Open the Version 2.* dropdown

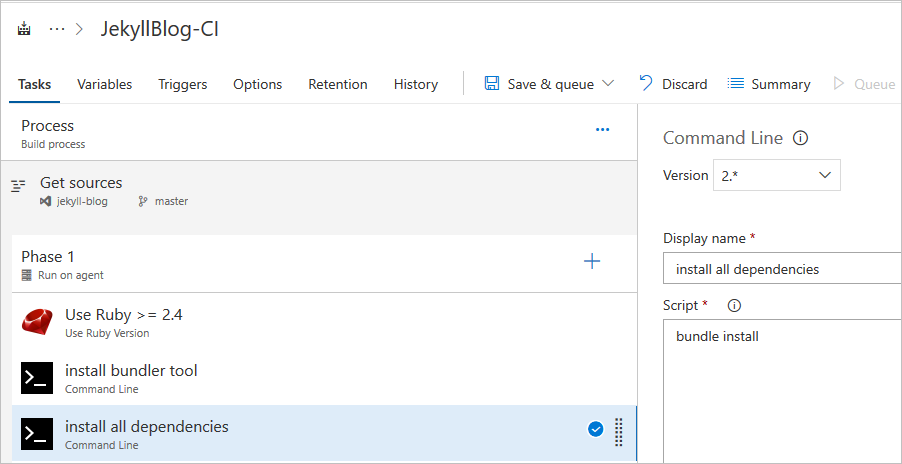[x=776, y=175]
